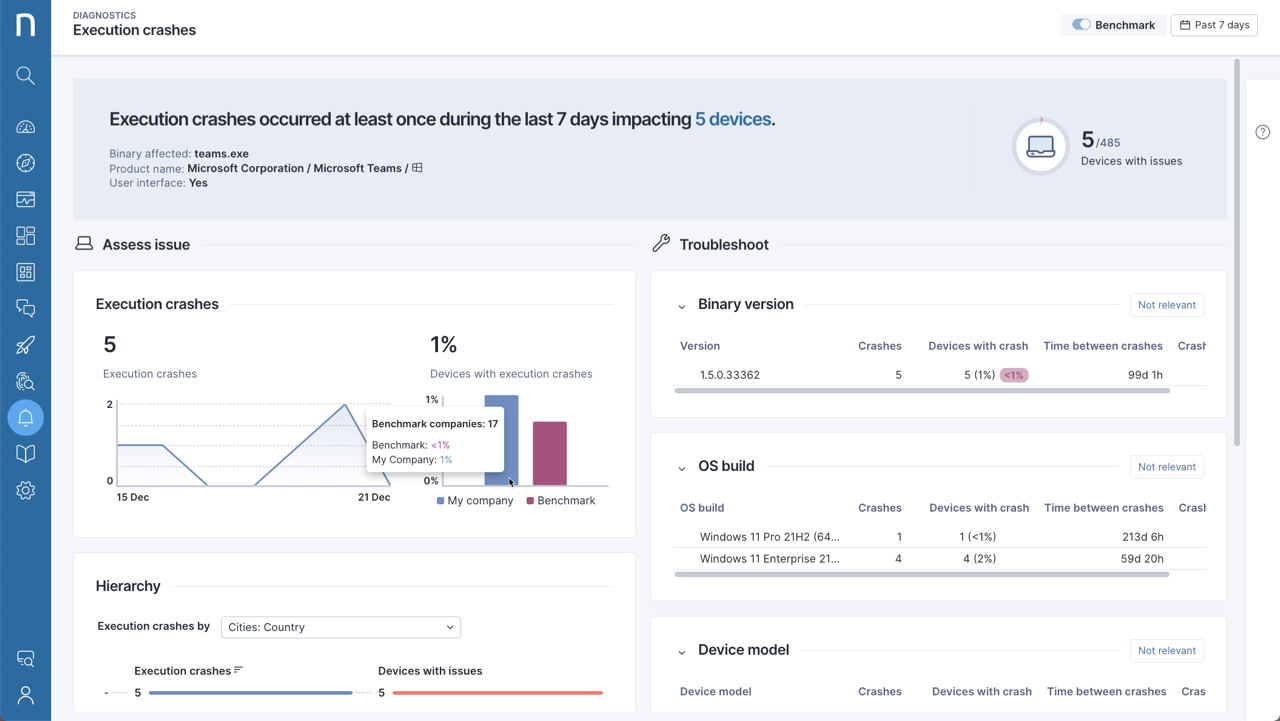Click the table icon beside Microsoft Teams
Image resolution: width=1280 pixels, height=721 pixels.
click(417, 168)
